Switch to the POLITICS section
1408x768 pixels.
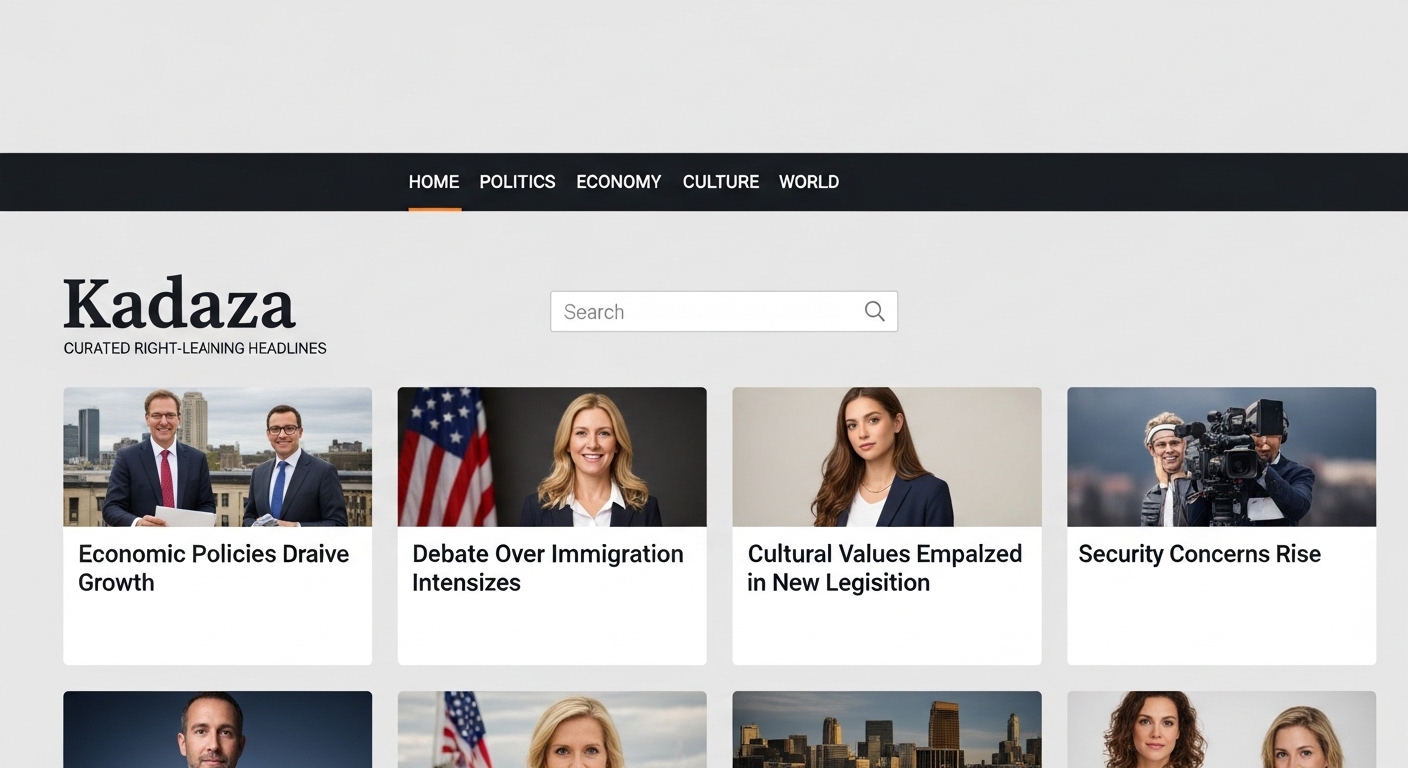pyautogui.click(x=517, y=182)
